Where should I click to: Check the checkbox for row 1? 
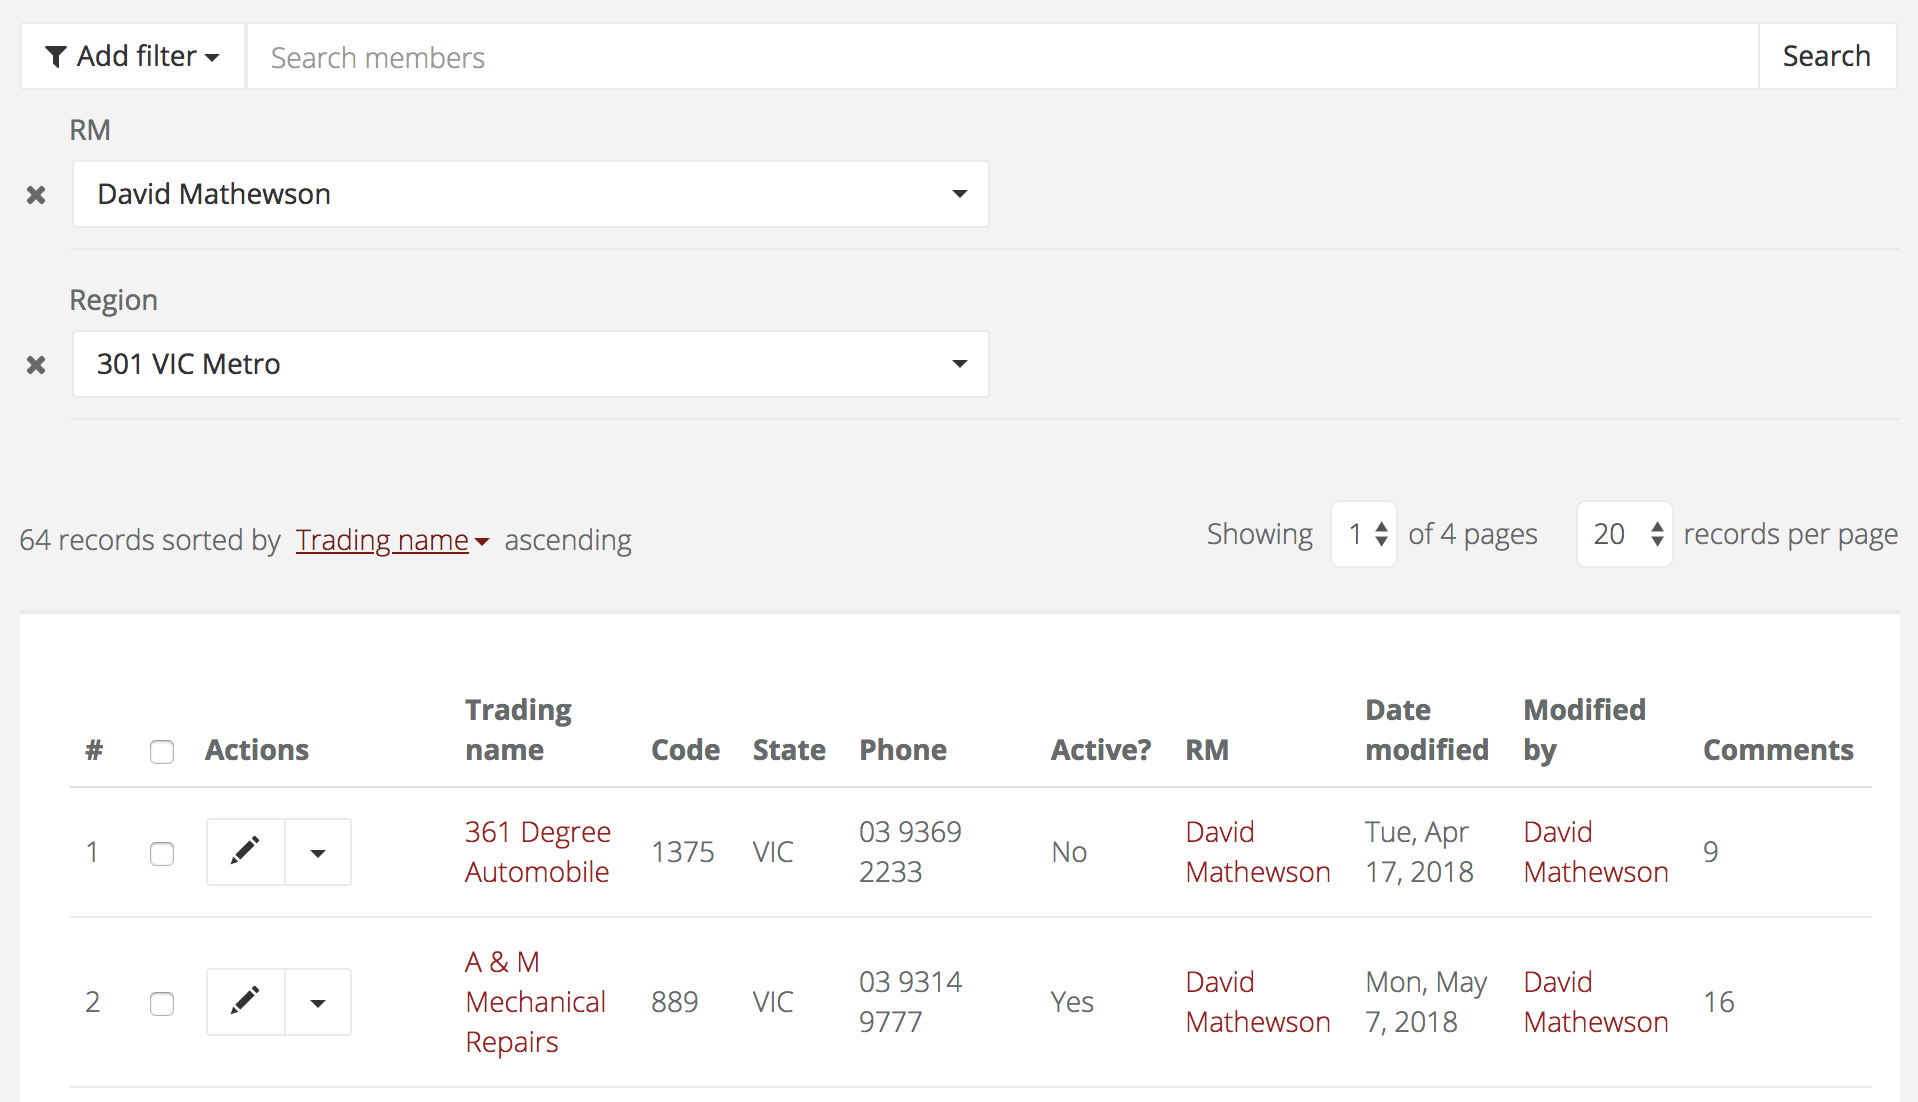click(x=162, y=854)
